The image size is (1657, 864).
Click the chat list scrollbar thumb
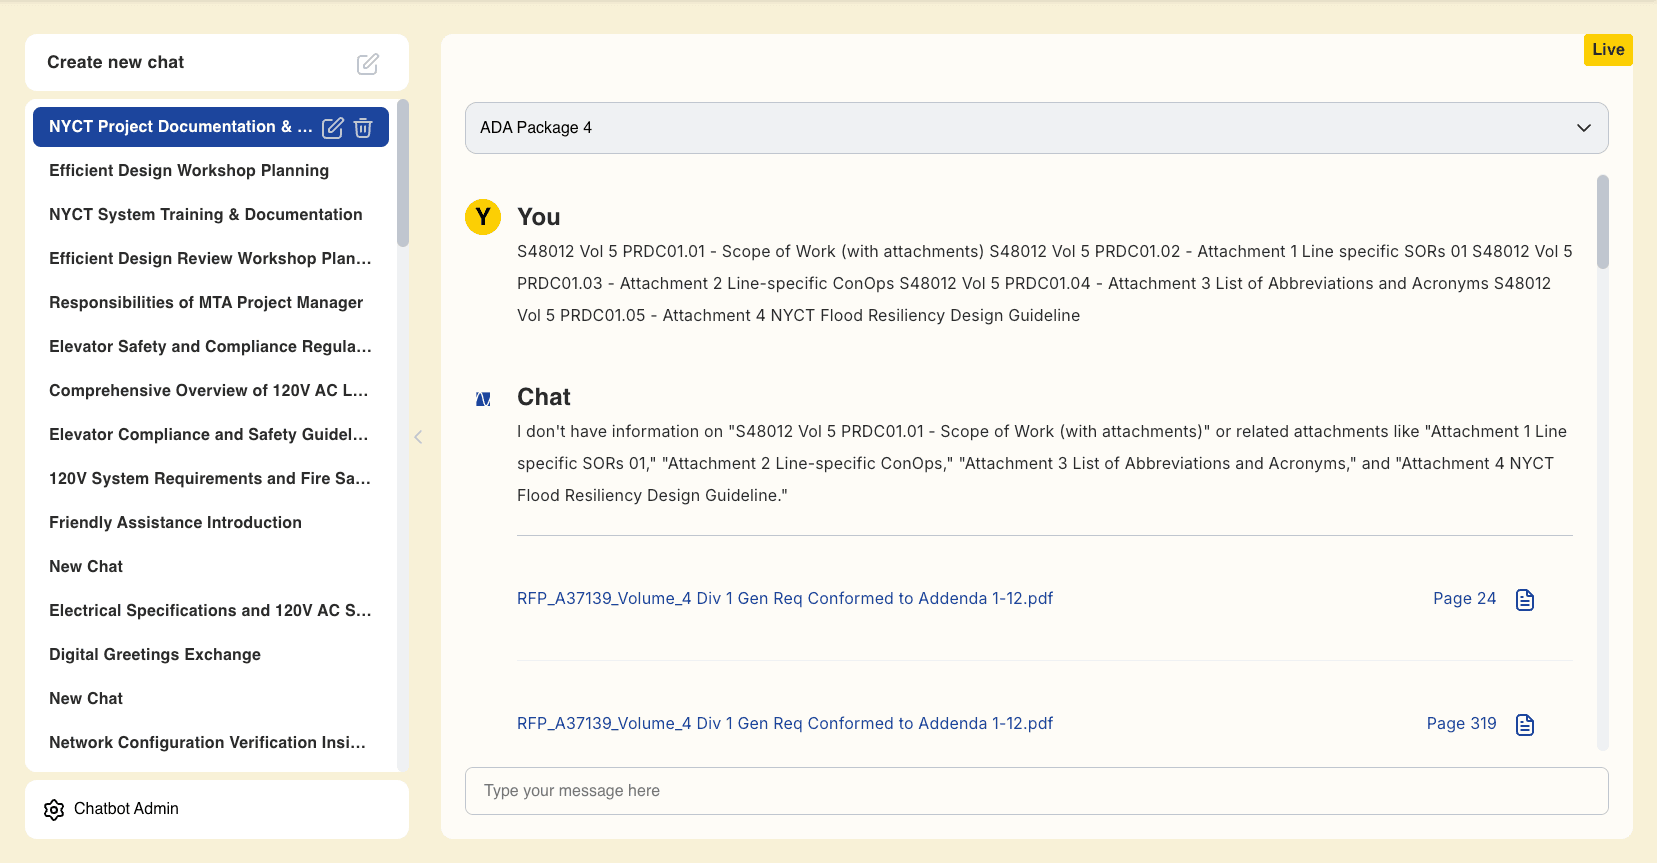pyautogui.click(x=403, y=173)
